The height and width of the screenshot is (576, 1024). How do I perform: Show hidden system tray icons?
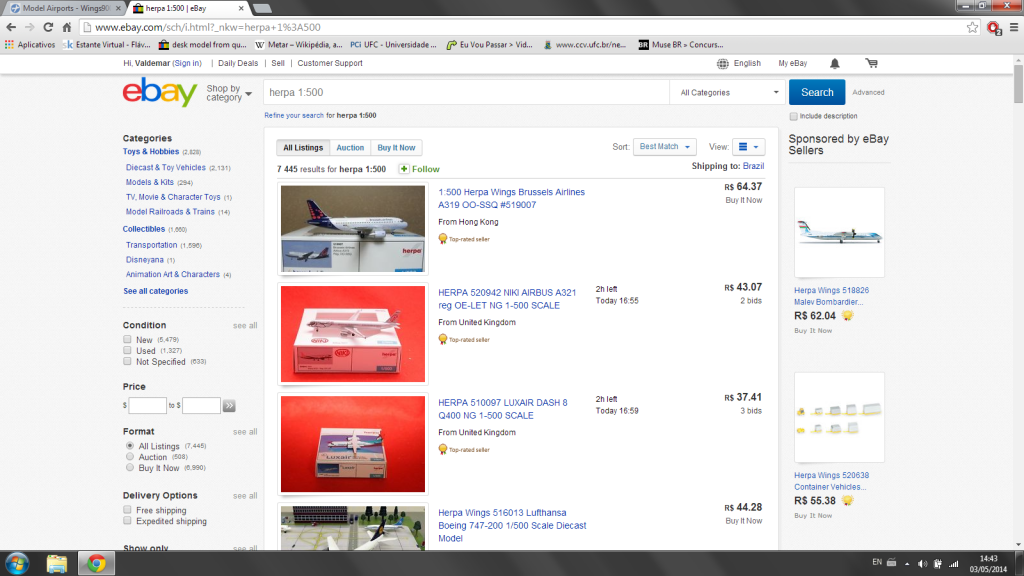pos(907,564)
